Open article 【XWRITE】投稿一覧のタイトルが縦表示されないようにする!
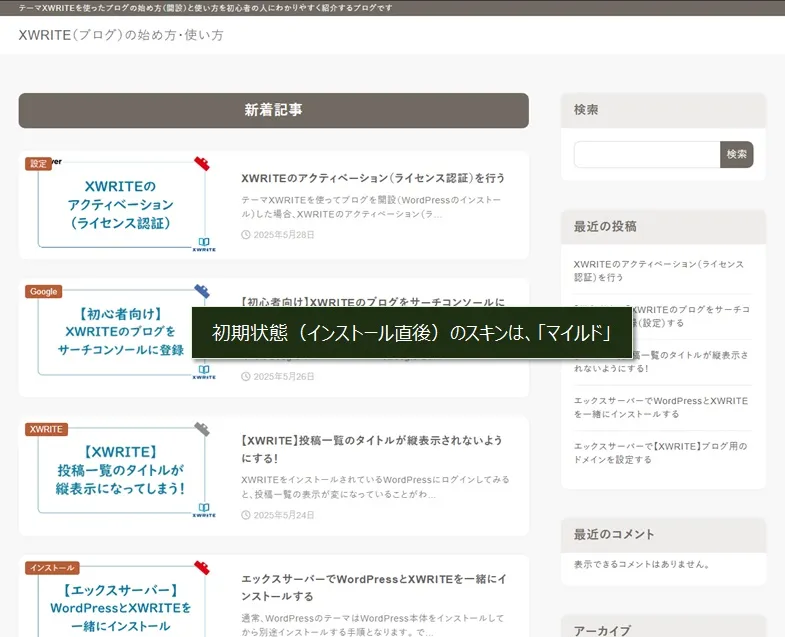 (x=372, y=449)
